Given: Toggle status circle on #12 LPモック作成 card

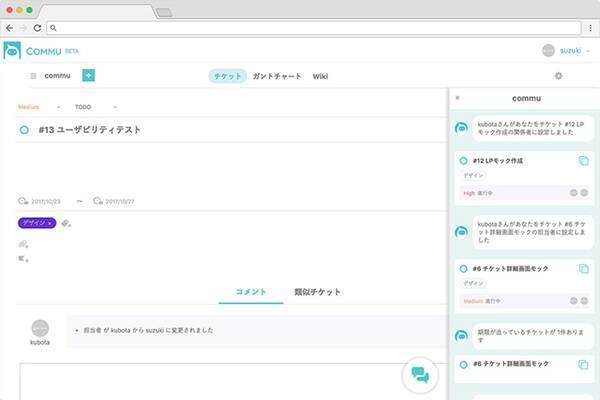Looking at the screenshot, I should pyautogui.click(x=463, y=161).
